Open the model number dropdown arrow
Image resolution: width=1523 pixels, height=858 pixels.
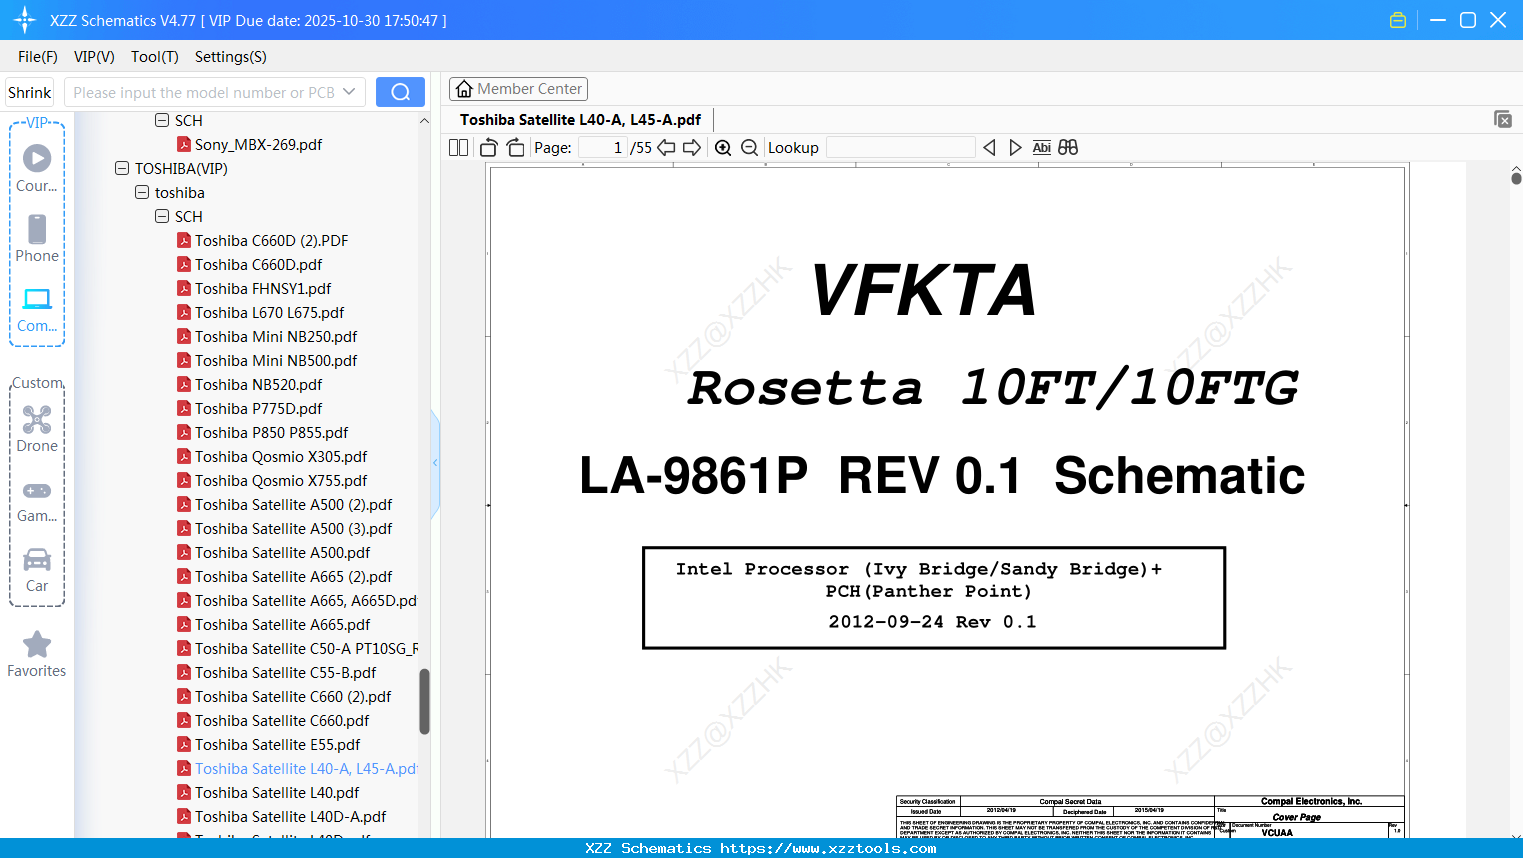tap(349, 92)
